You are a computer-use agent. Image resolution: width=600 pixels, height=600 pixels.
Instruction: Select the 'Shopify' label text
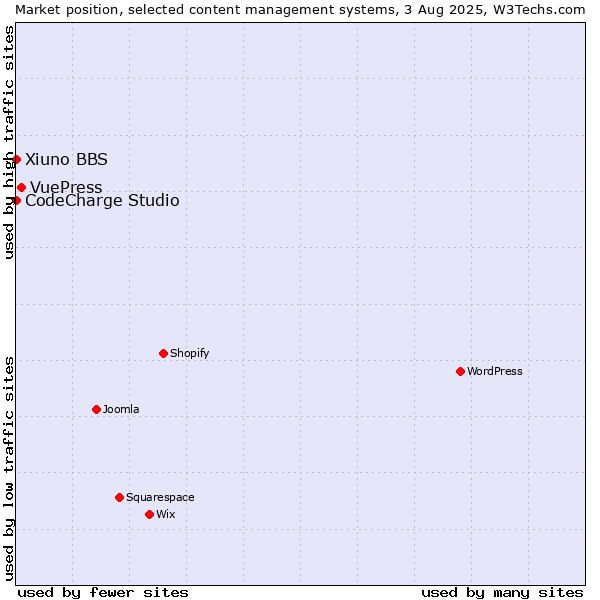(189, 353)
